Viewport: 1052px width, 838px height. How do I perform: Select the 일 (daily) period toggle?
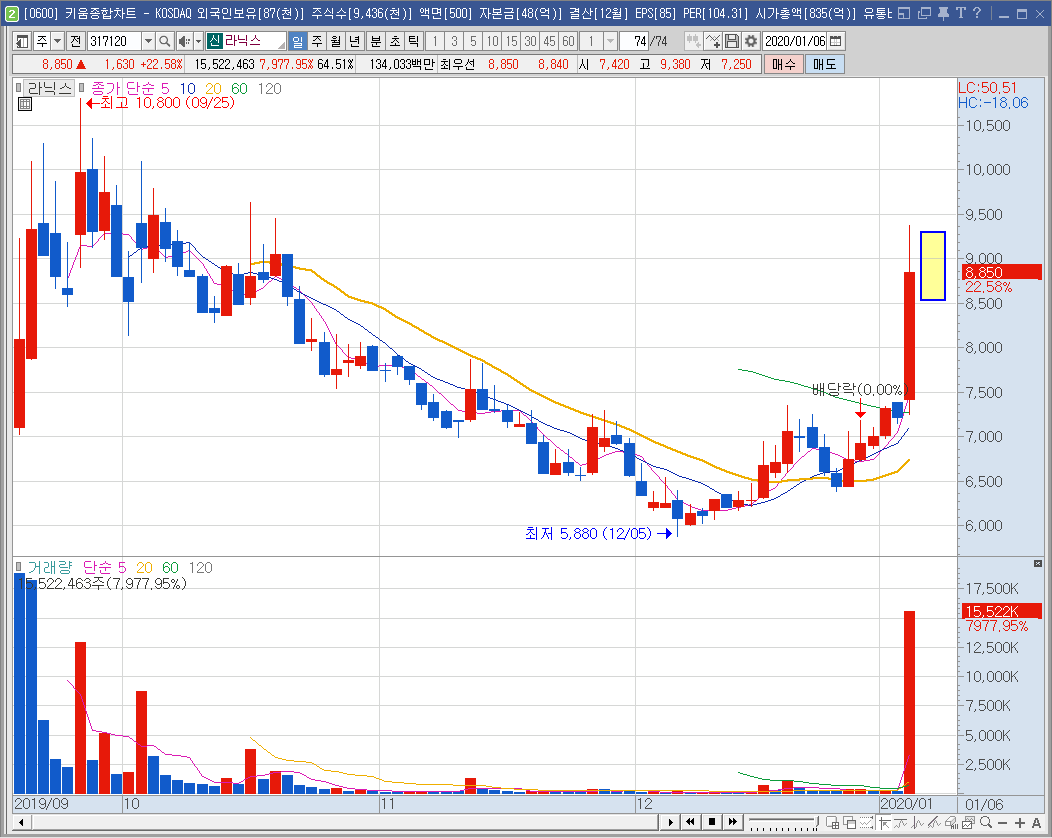point(298,42)
